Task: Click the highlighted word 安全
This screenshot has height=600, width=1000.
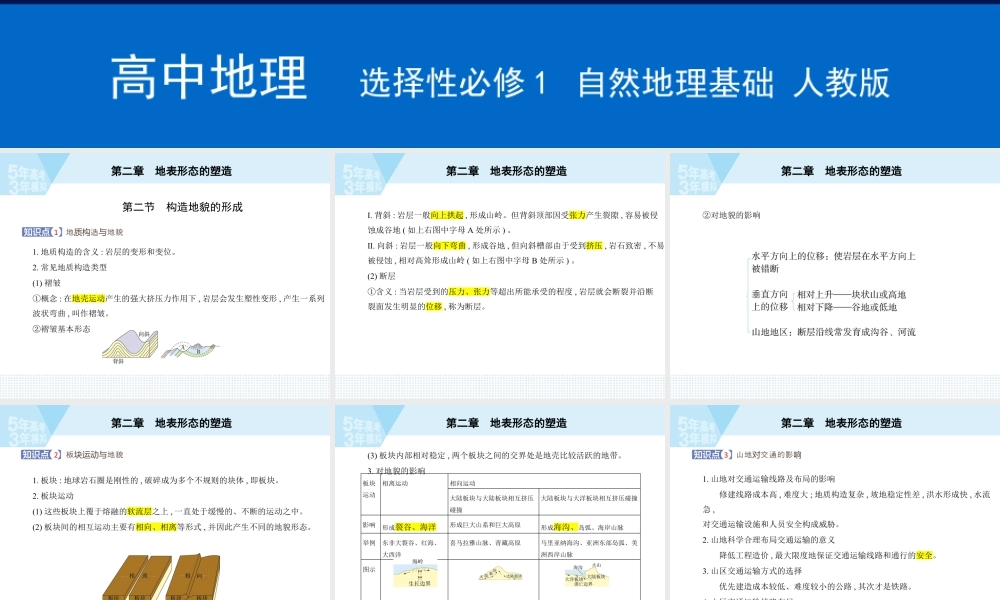Action: pyautogui.click(x=924, y=555)
